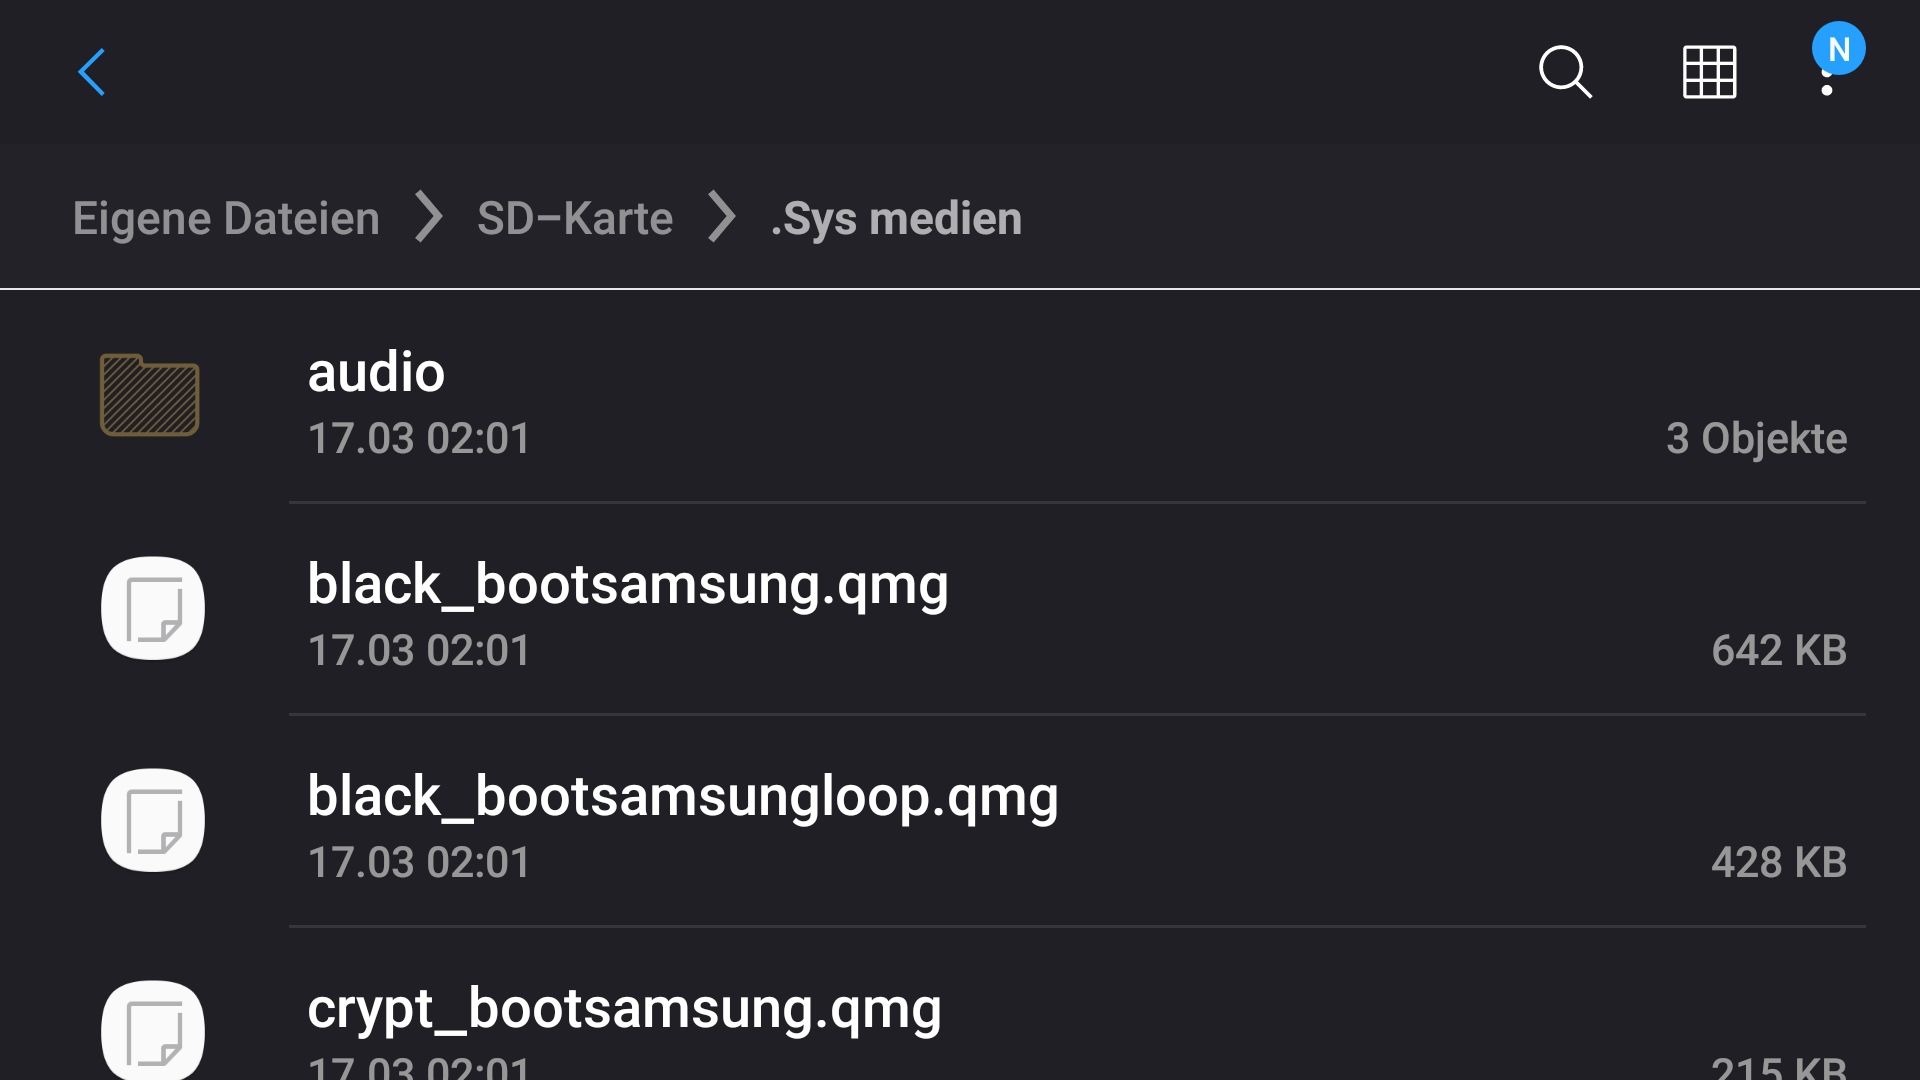Click chevron after SD-Karte
Screen dimensions: 1920x1080
tap(721, 218)
